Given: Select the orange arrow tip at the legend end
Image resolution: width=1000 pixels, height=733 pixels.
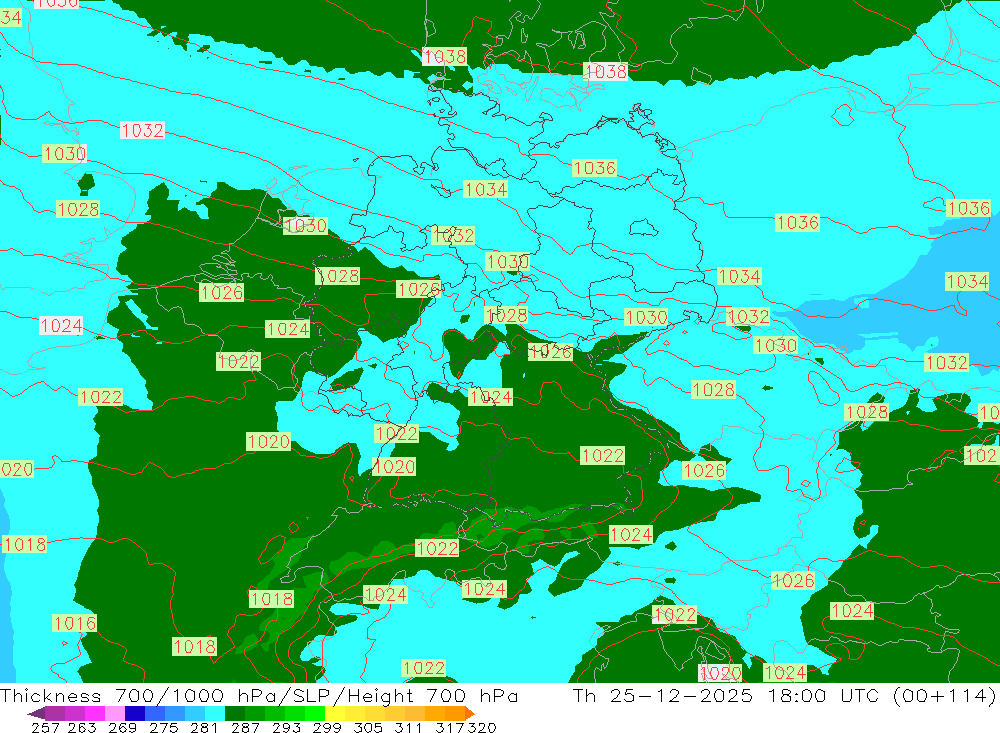Looking at the screenshot, I should 470,713.
